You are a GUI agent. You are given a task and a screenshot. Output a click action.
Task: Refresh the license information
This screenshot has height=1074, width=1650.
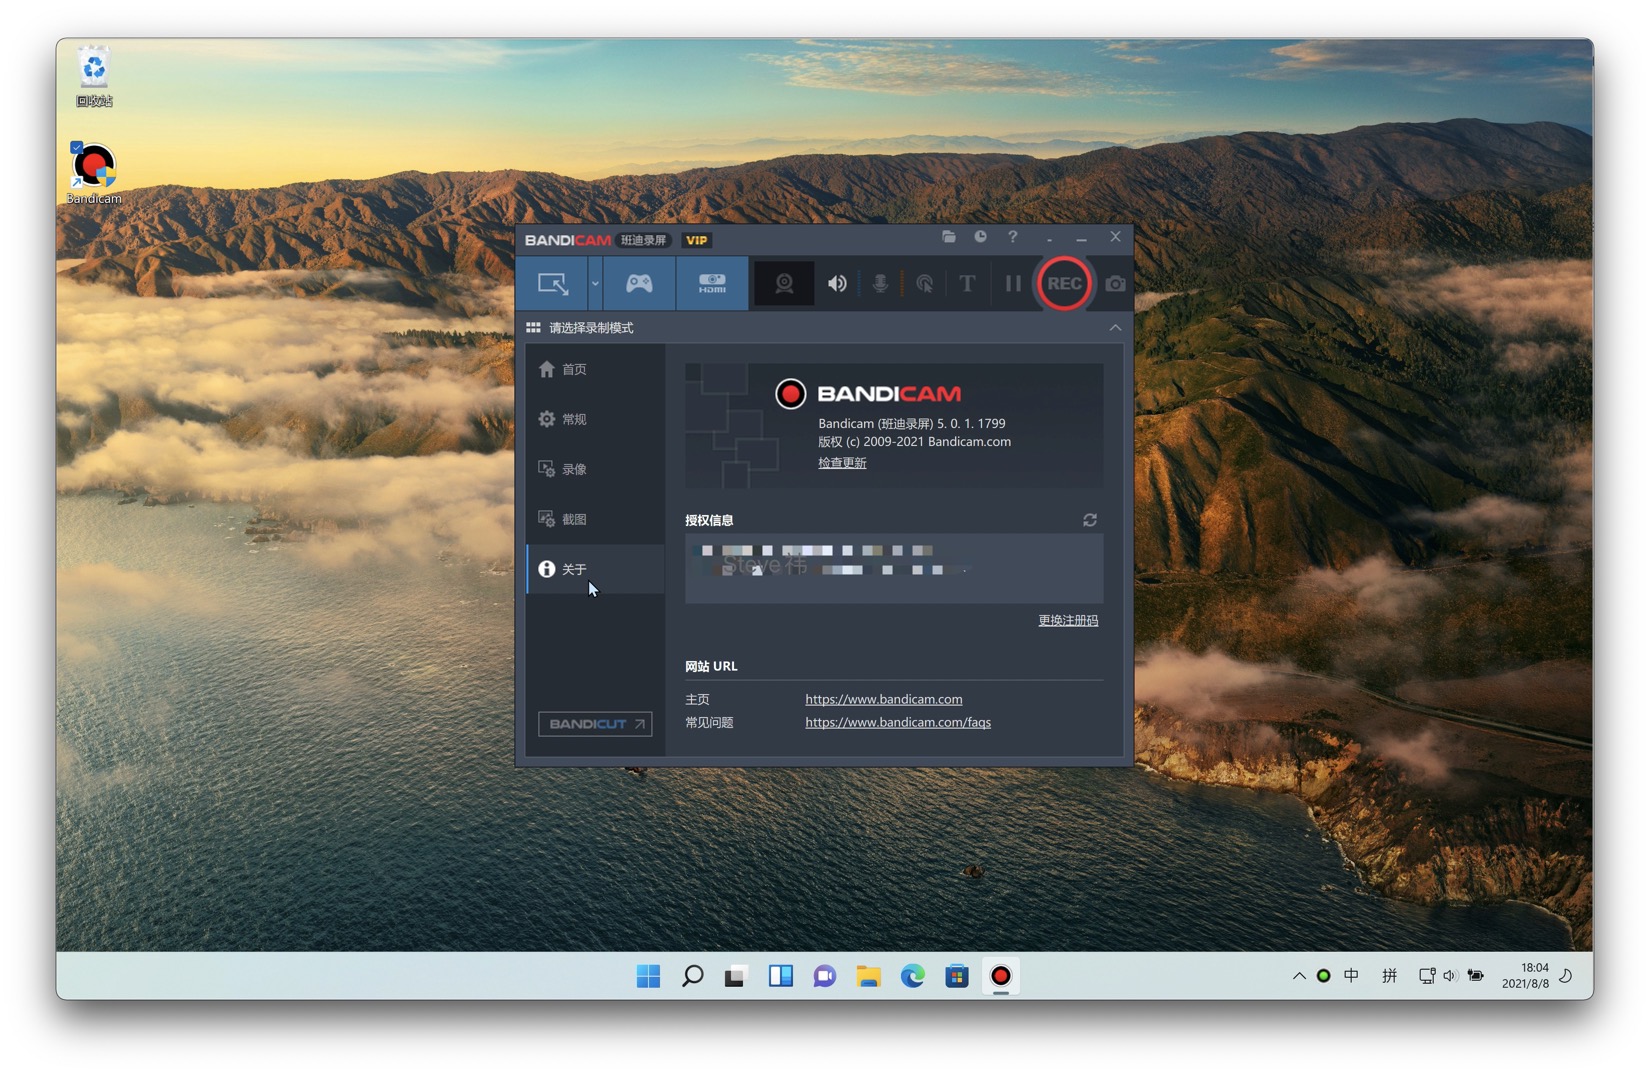pyautogui.click(x=1090, y=520)
